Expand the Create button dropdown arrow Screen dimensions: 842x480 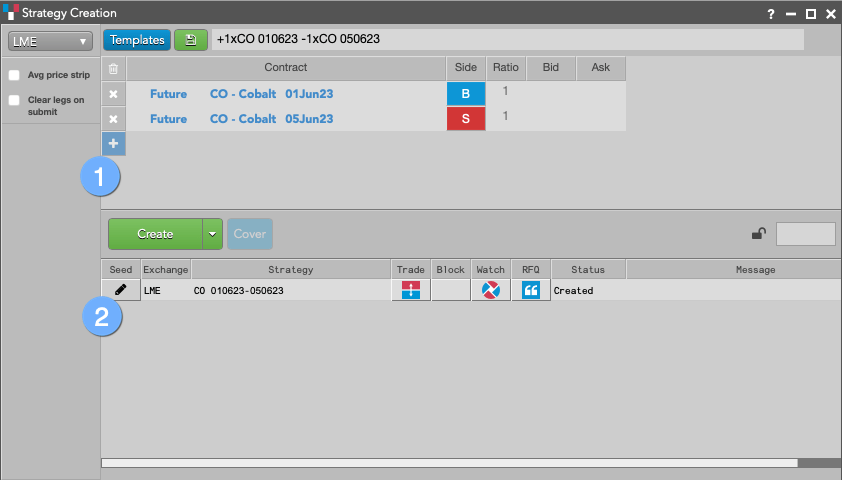tap(213, 234)
